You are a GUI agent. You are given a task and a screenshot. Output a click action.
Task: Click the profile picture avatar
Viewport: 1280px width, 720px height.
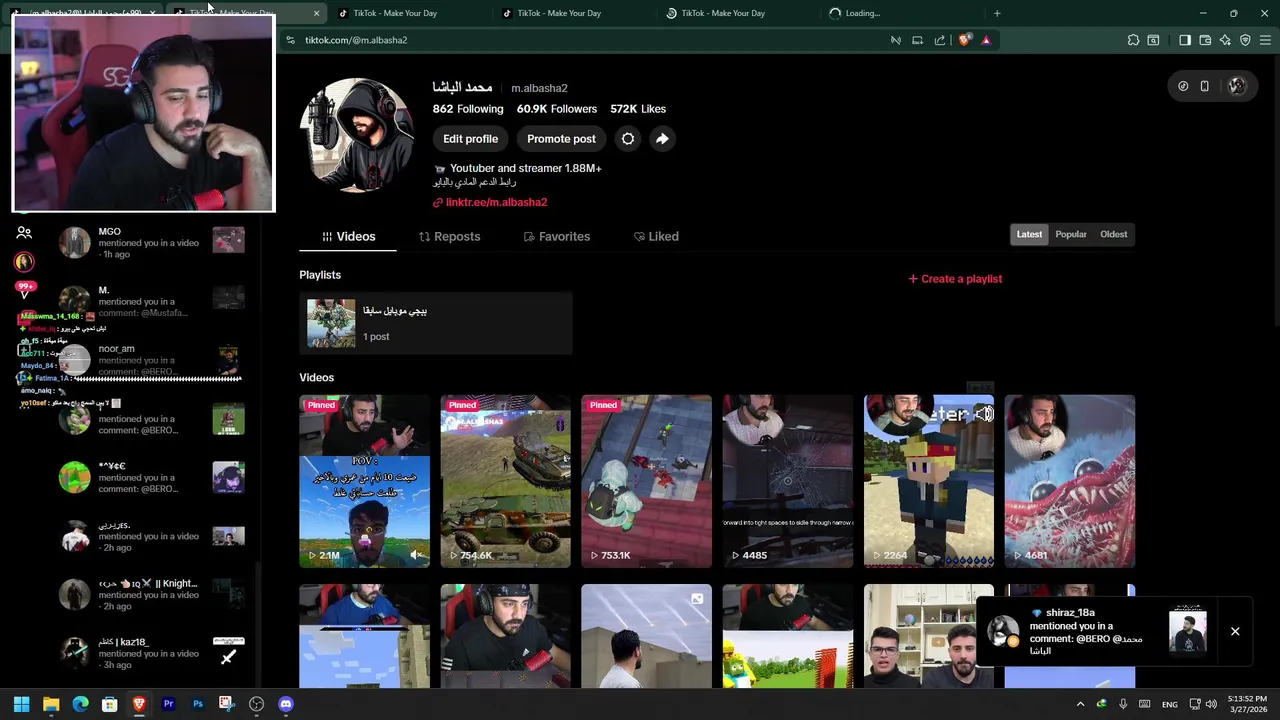tap(357, 135)
